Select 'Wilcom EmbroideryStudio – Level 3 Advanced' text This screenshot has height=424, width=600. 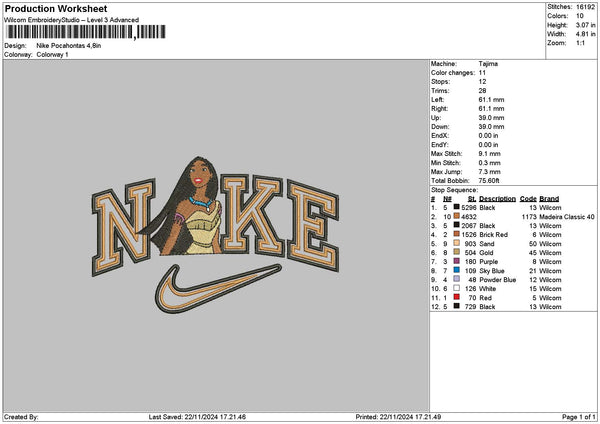(x=72, y=20)
